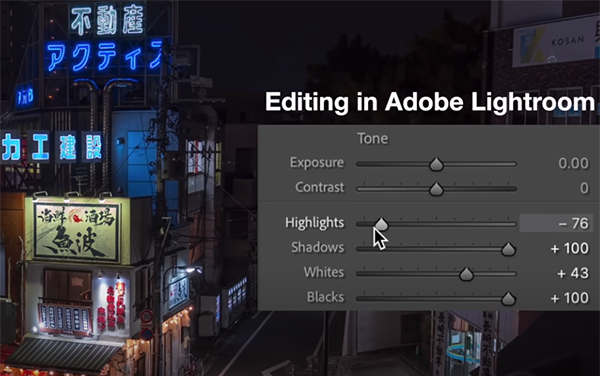The height and width of the screenshot is (376, 600).
Task: Select the Shadows value field +100
Action: [569, 248]
